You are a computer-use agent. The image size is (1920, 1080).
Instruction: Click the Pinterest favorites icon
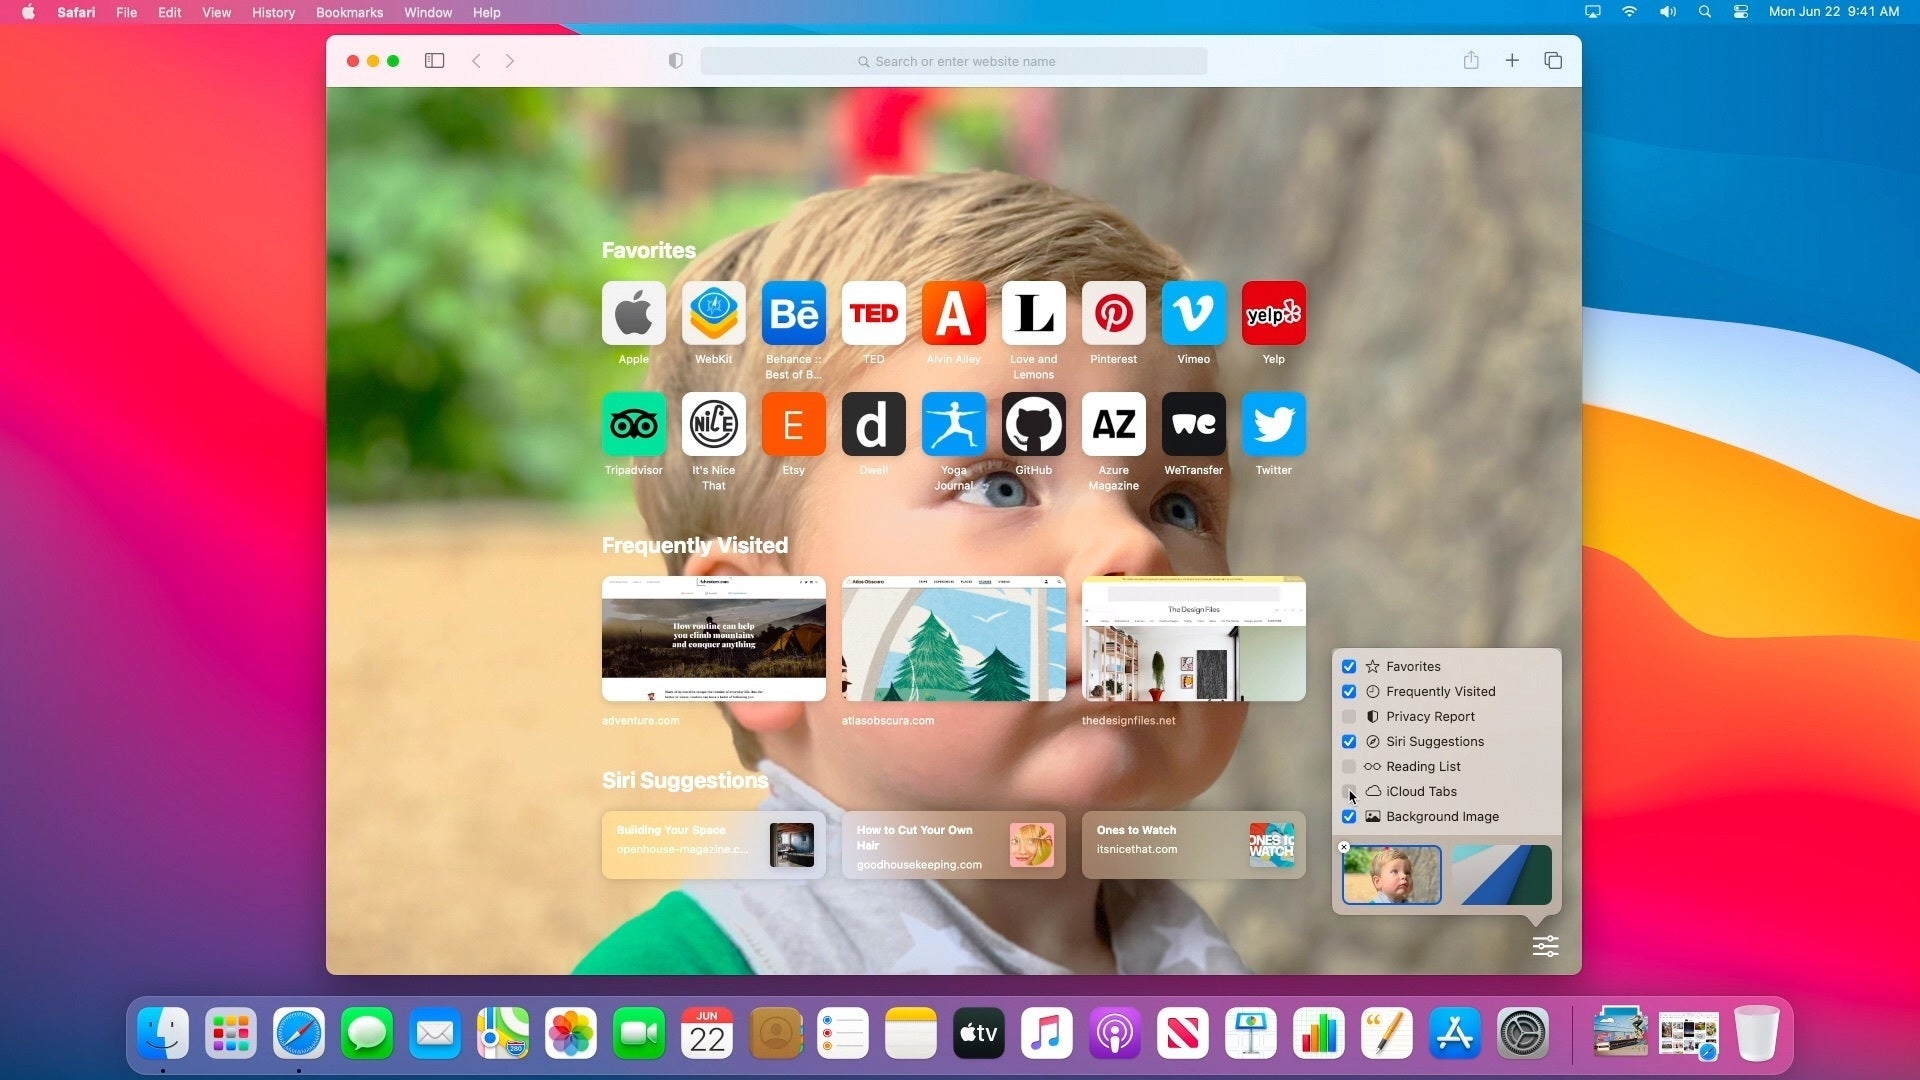click(1112, 311)
